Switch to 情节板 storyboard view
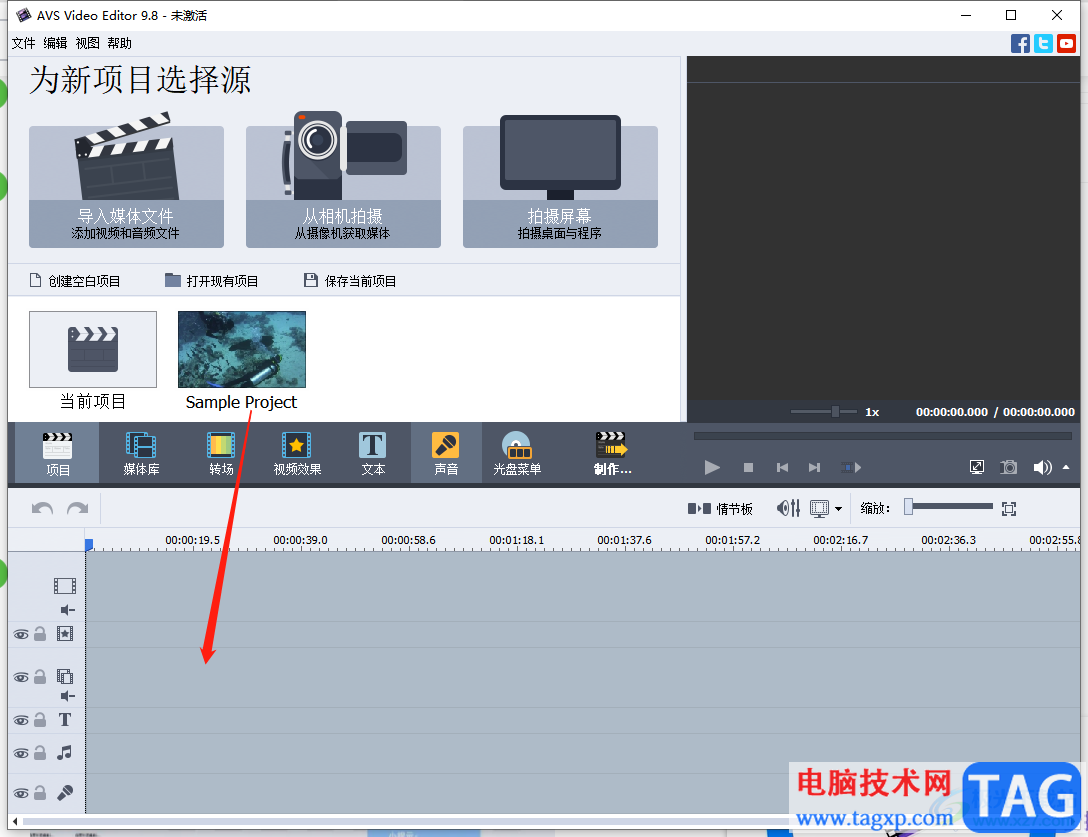 pyautogui.click(x=720, y=509)
